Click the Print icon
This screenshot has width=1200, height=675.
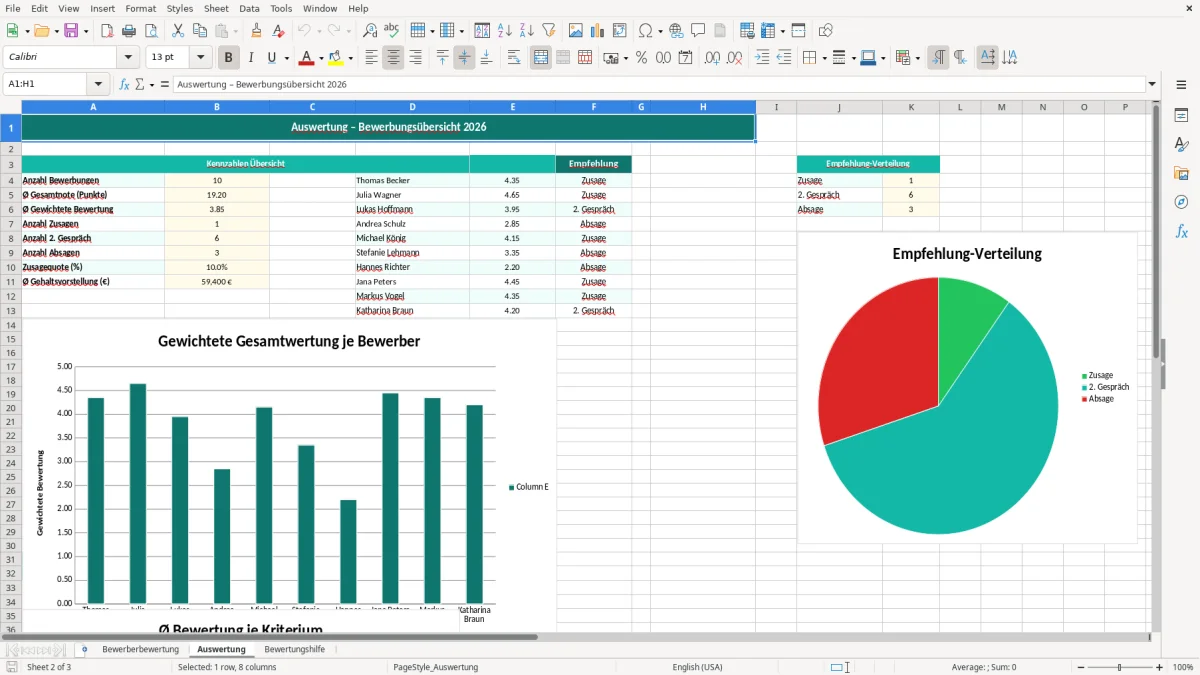[x=129, y=31]
